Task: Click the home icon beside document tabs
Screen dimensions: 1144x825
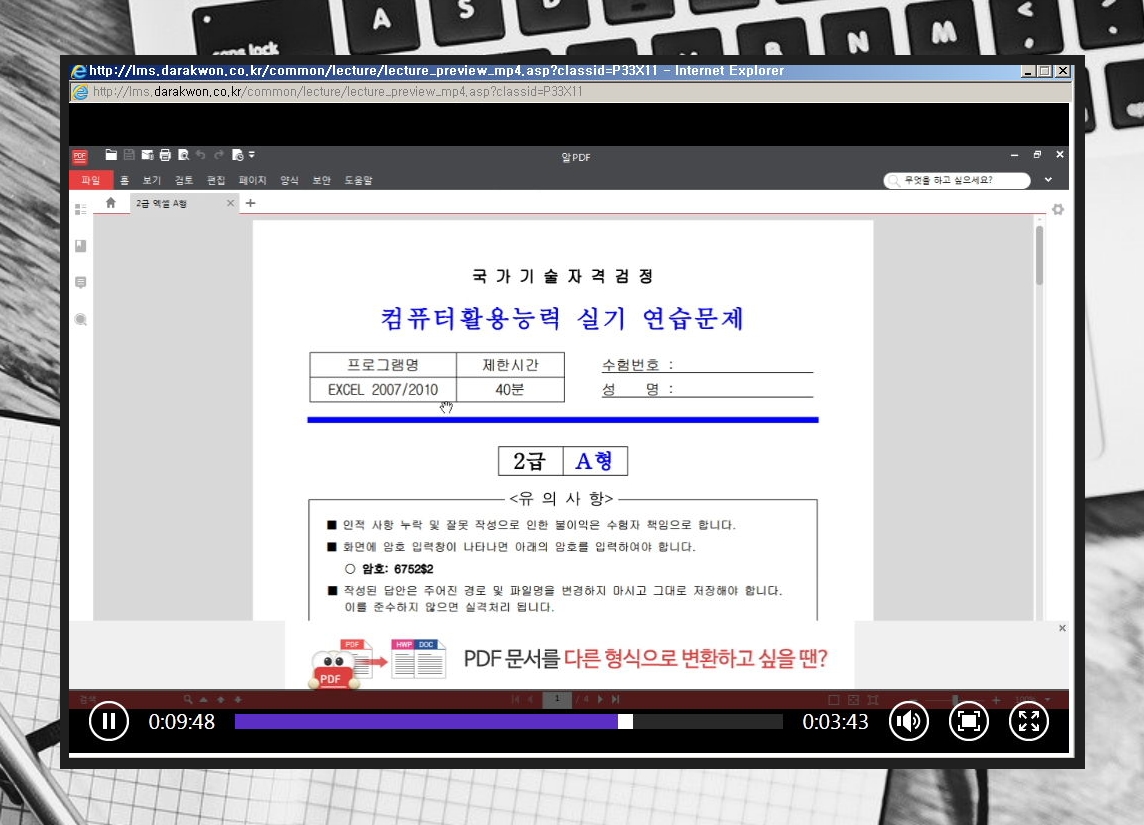Action: pyautogui.click(x=110, y=203)
